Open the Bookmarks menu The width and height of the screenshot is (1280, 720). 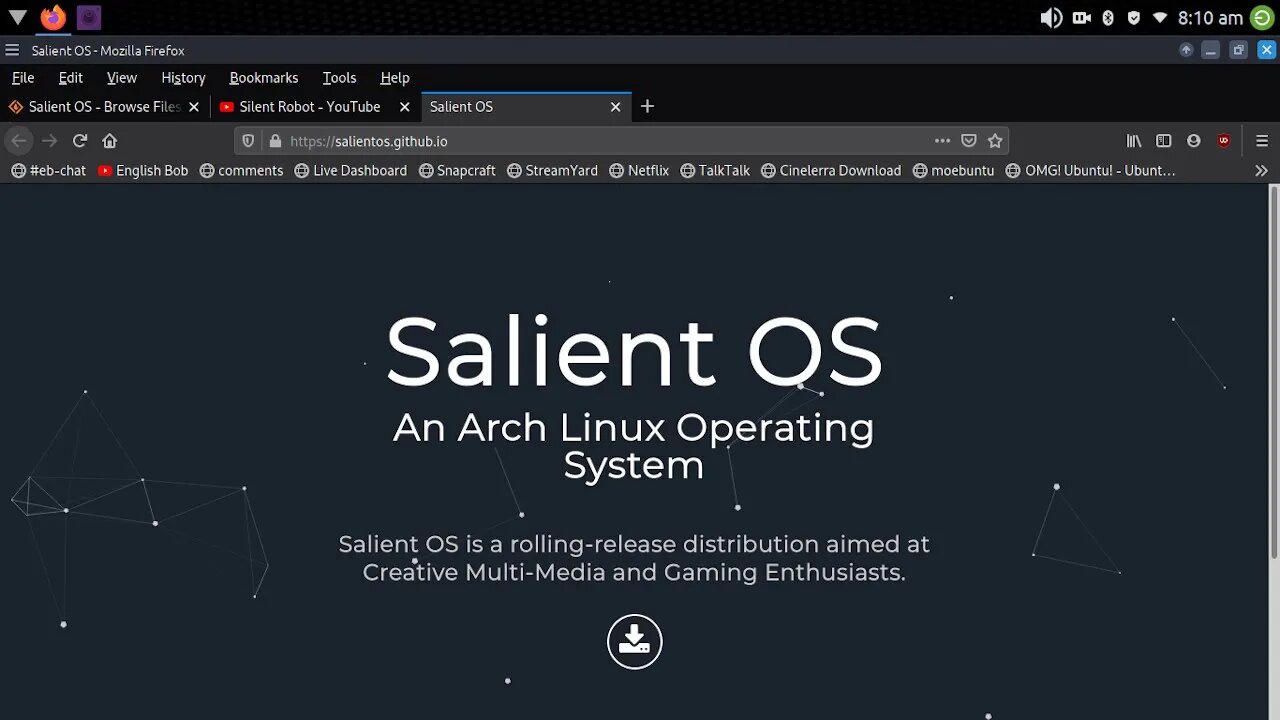coord(264,78)
